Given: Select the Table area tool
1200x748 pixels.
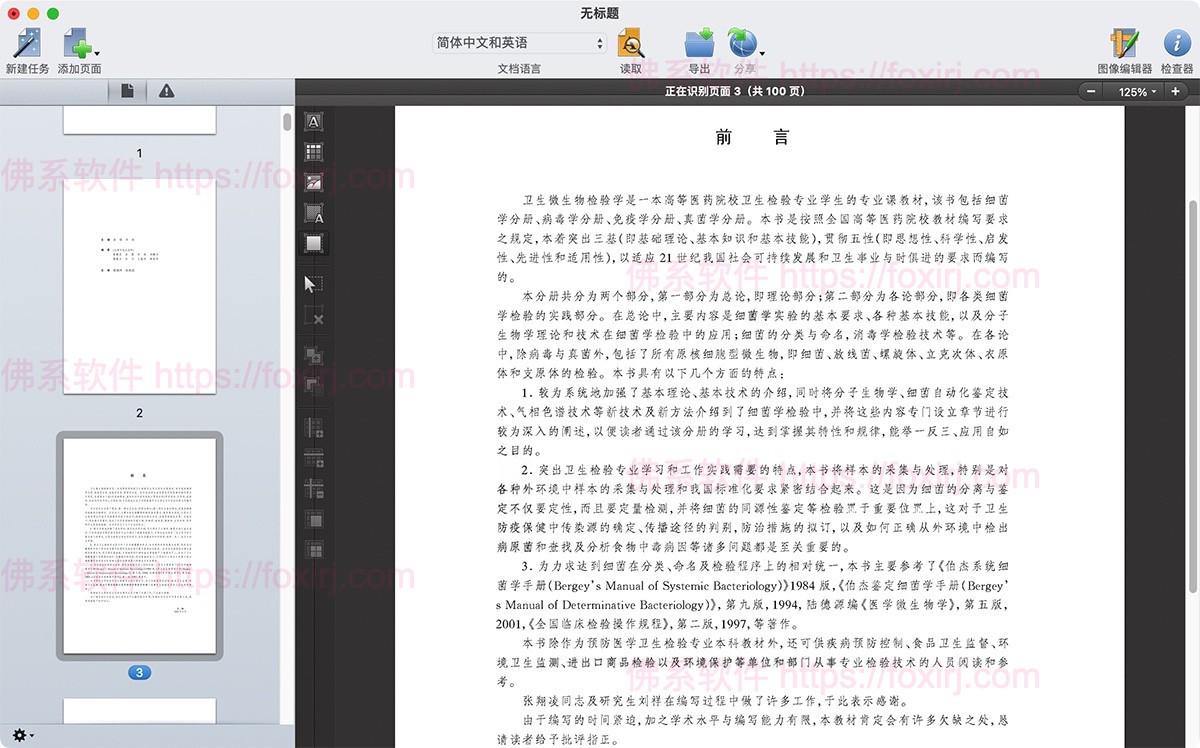Looking at the screenshot, I should tap(313, 151).
